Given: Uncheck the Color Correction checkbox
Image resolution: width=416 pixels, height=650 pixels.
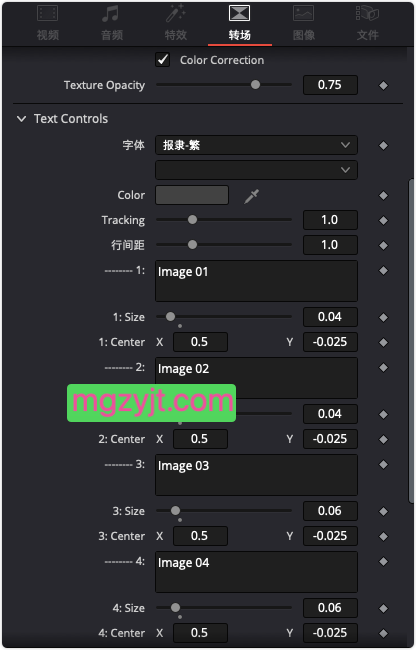Looking at the screenshot, I should (162, 60).
